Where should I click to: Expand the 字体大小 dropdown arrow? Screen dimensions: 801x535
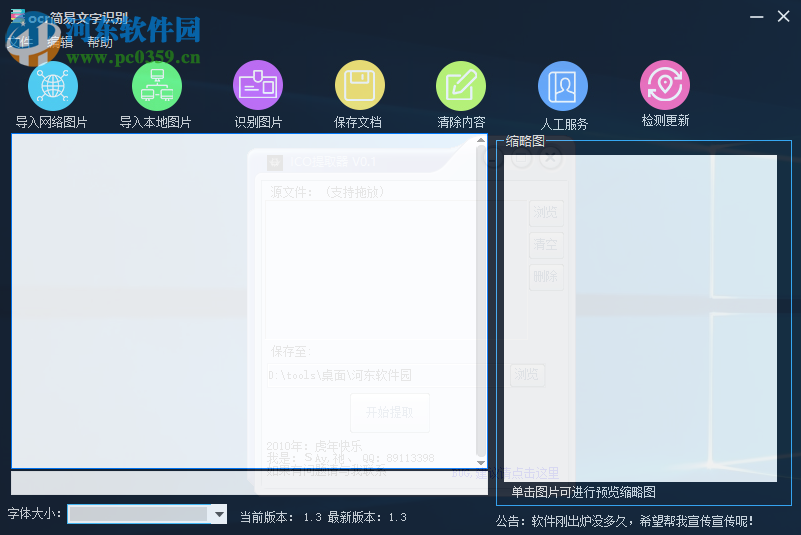tap(219, 515)
